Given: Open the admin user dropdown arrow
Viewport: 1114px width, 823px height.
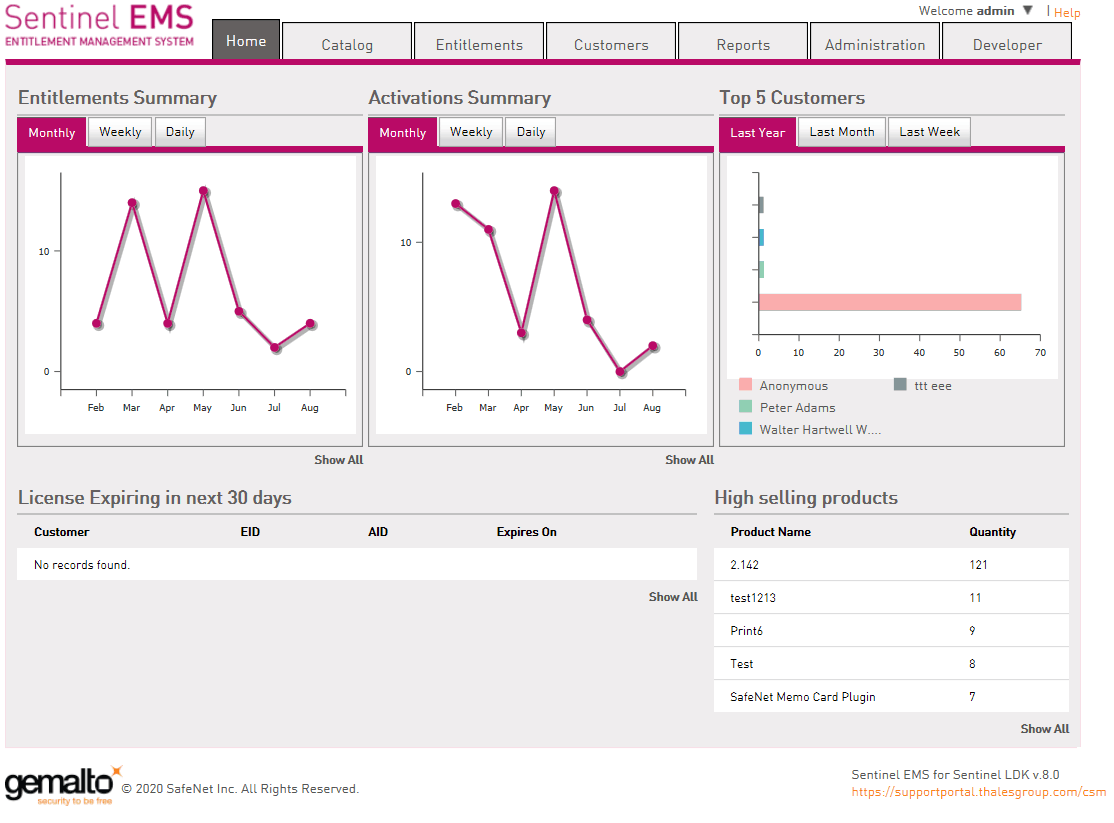Looking at the screenshot, I should (1027, 11).
